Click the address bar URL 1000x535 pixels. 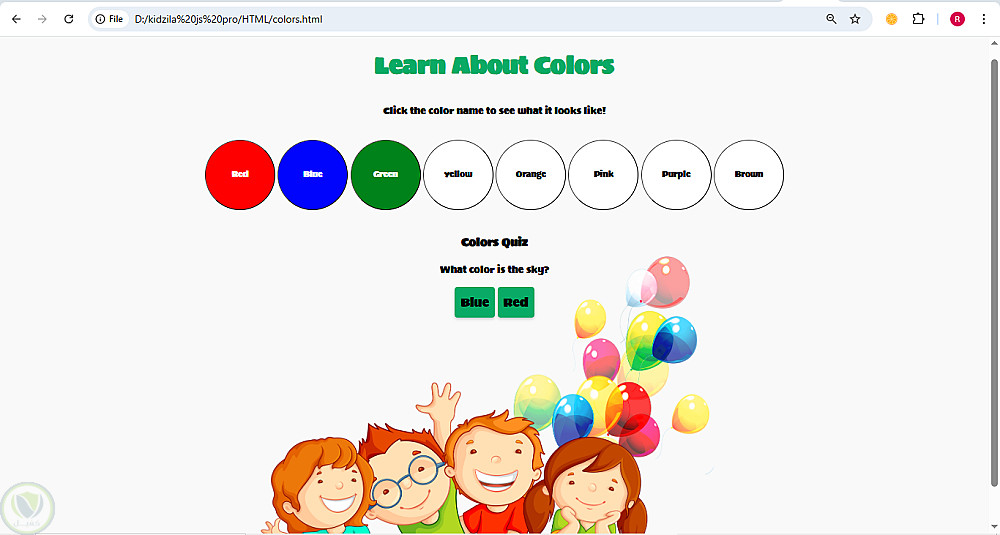pos(228,19)
